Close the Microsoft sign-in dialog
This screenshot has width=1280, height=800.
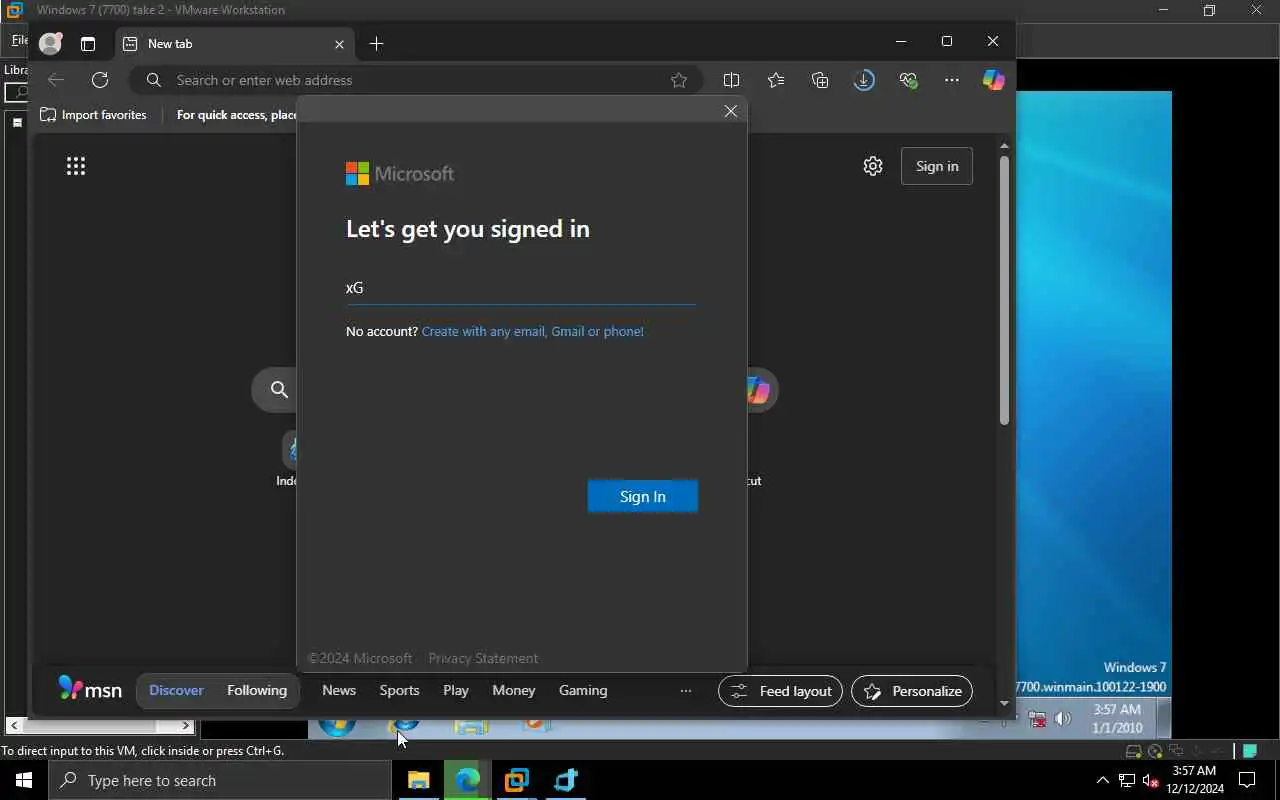731,111
